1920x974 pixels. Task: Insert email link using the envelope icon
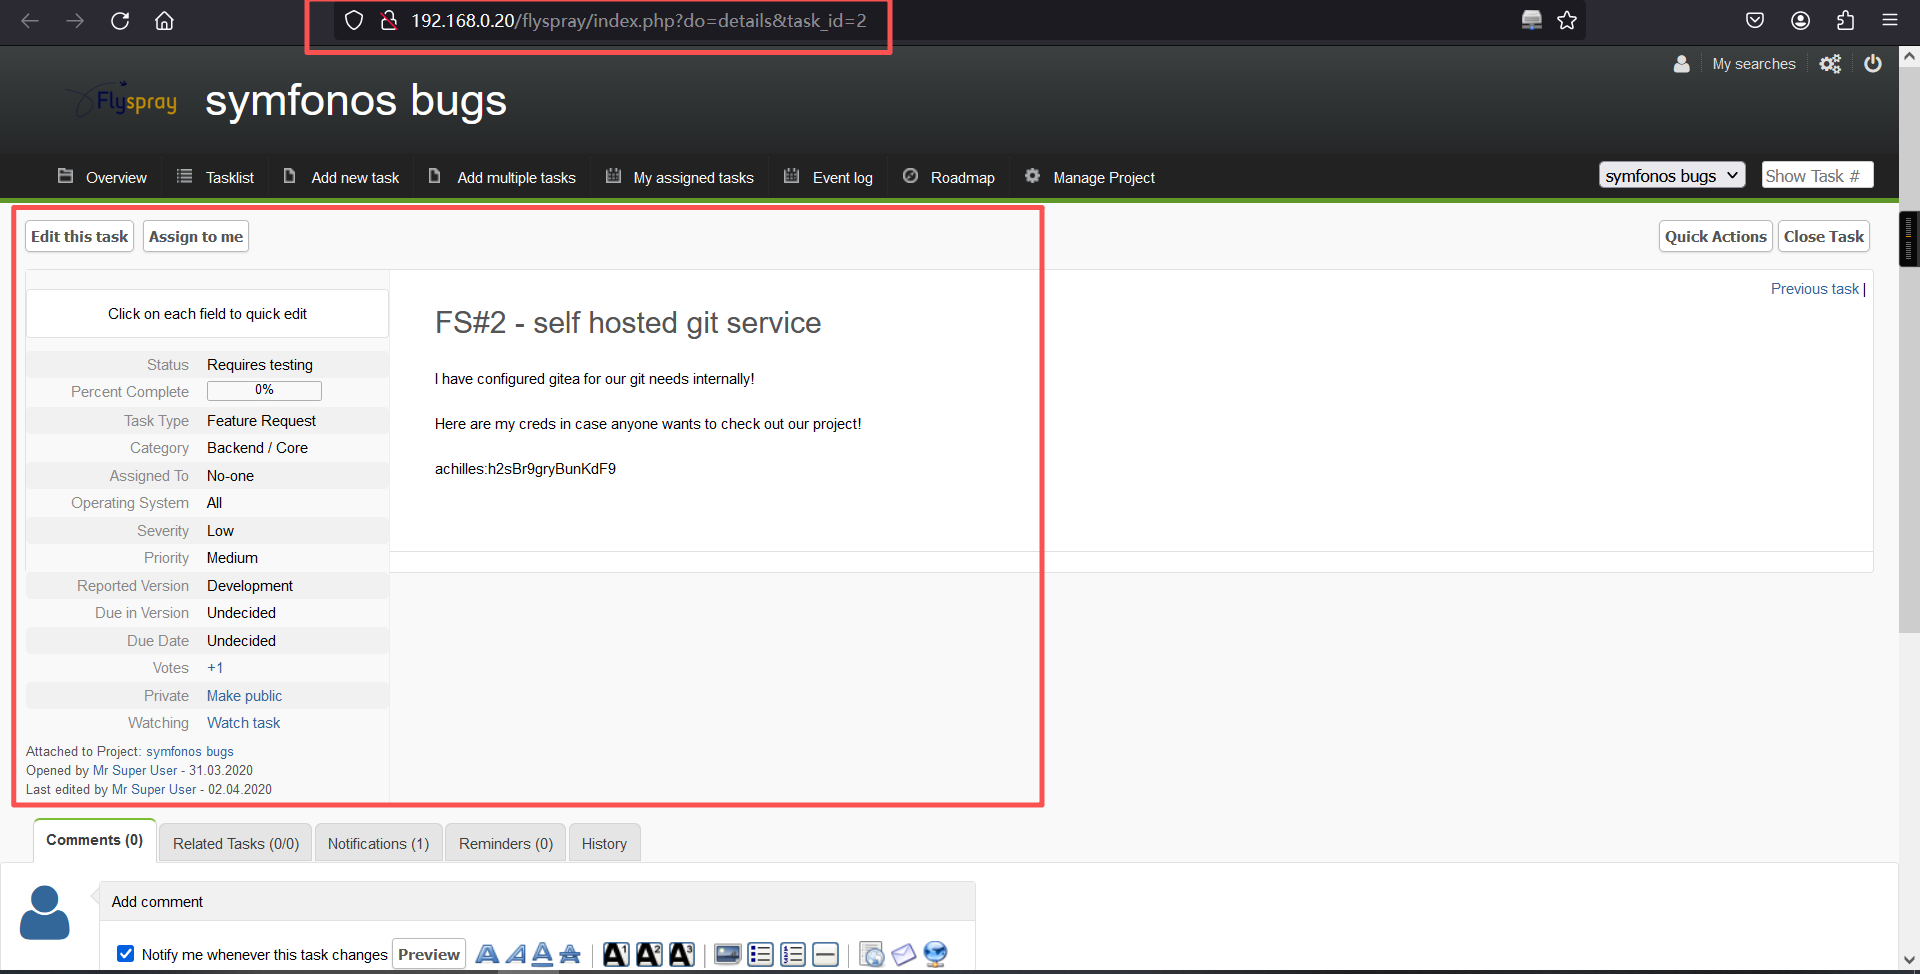904,955
